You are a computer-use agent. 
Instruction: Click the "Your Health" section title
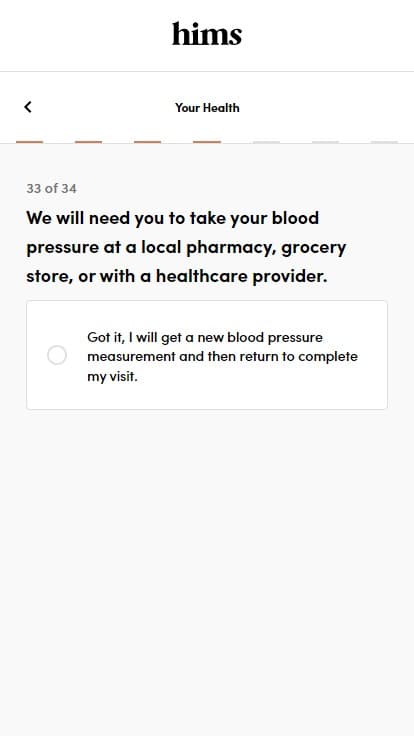coord(207,107)
